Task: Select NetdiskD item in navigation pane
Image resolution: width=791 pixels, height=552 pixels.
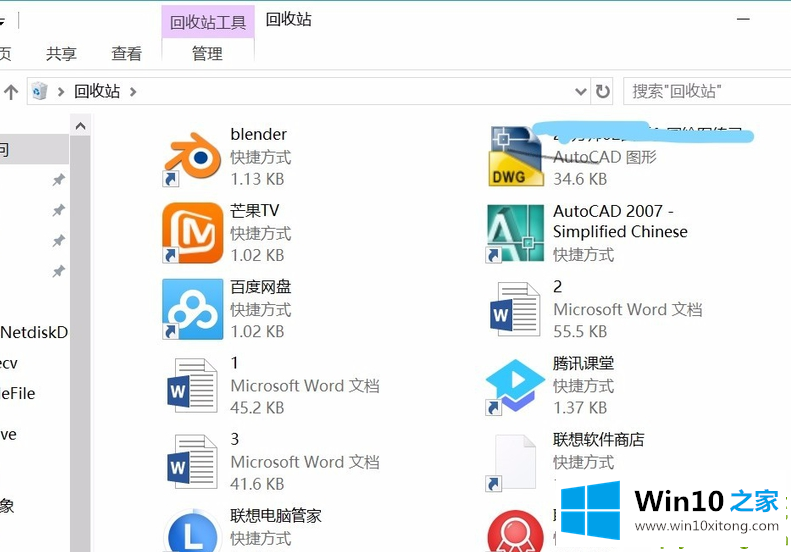Action: tap(34, 333)
